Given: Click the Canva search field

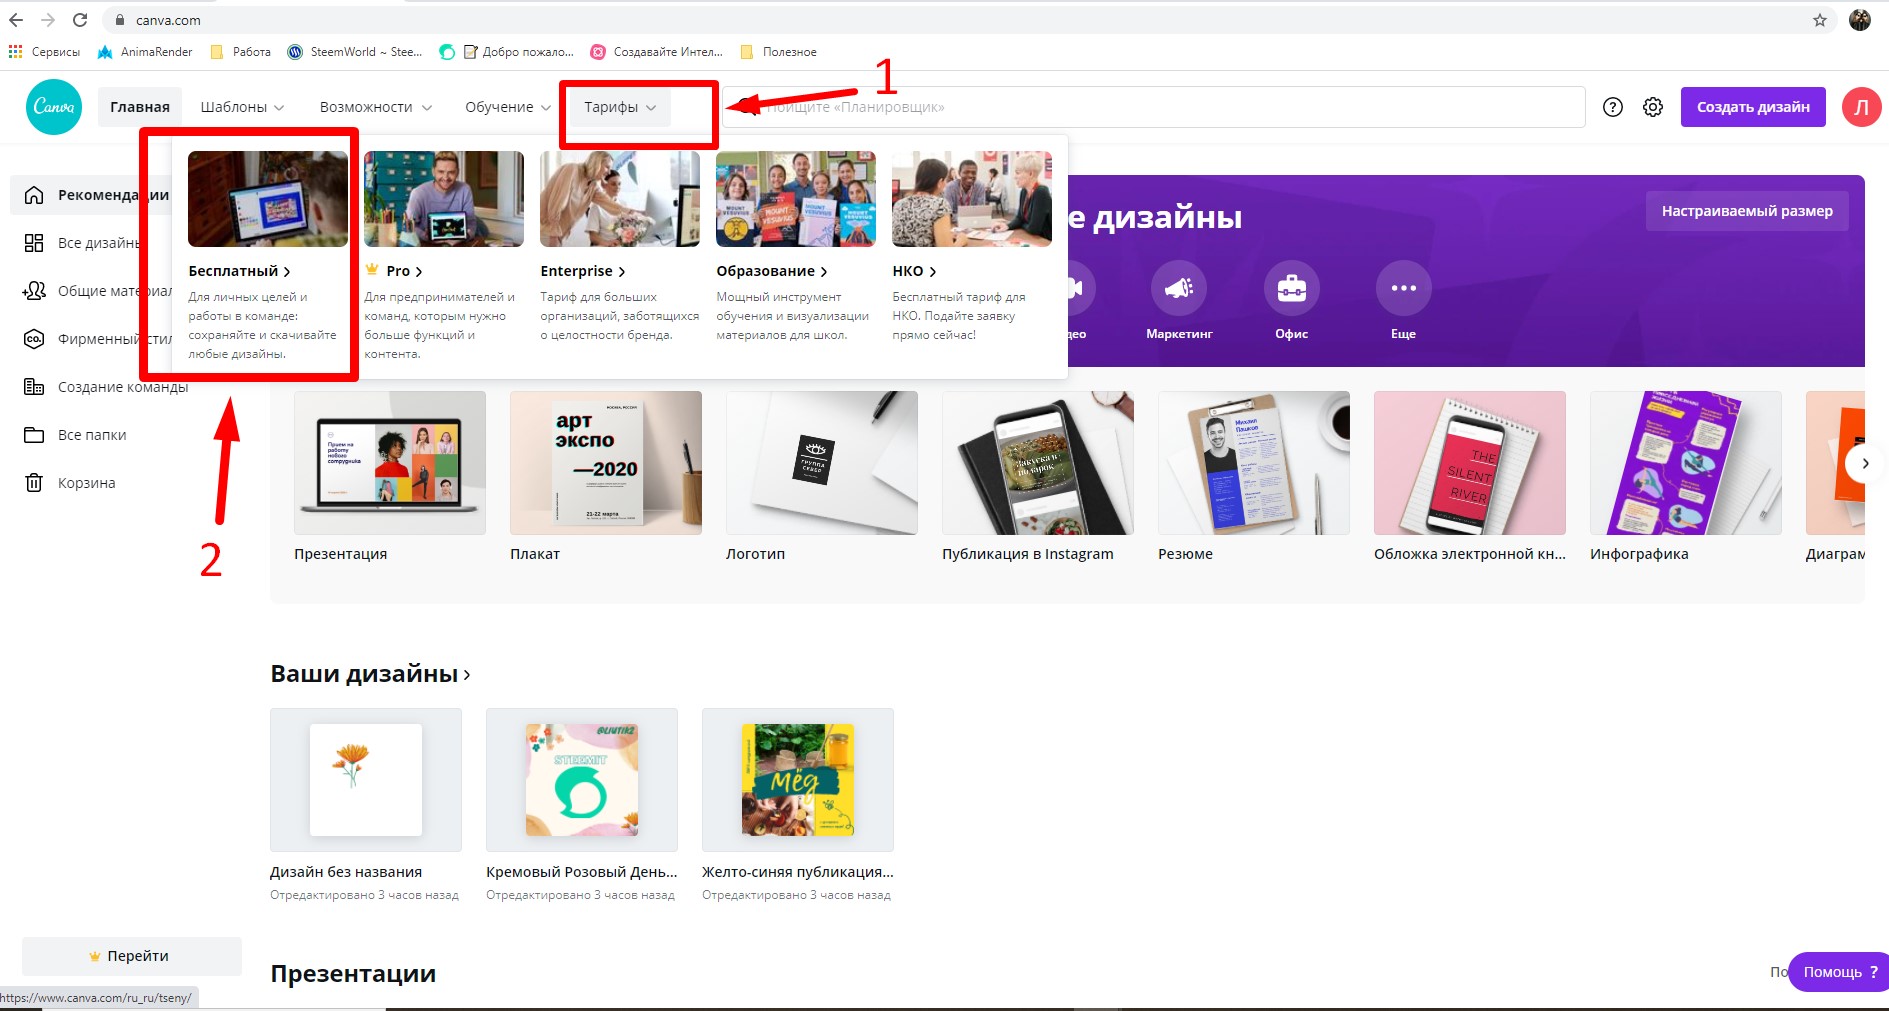Looking at the screenshot, I should tap(1154, 107).
